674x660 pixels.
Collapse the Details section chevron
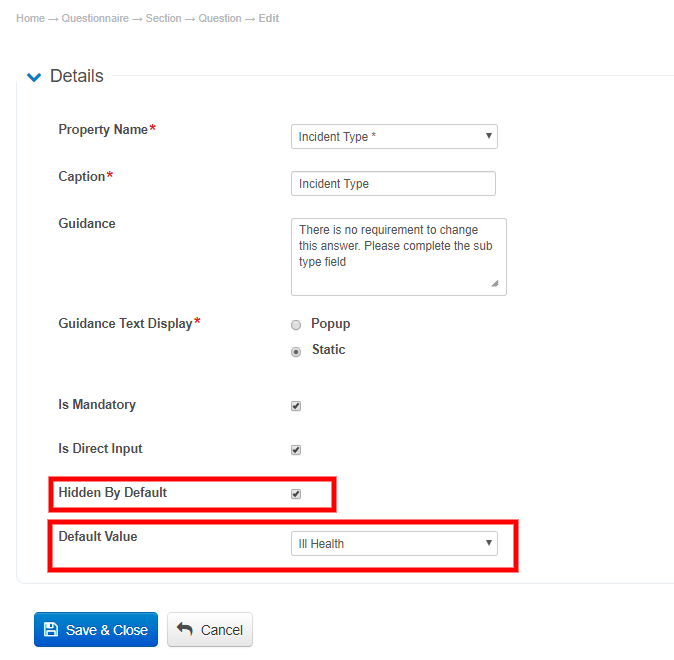34,77
